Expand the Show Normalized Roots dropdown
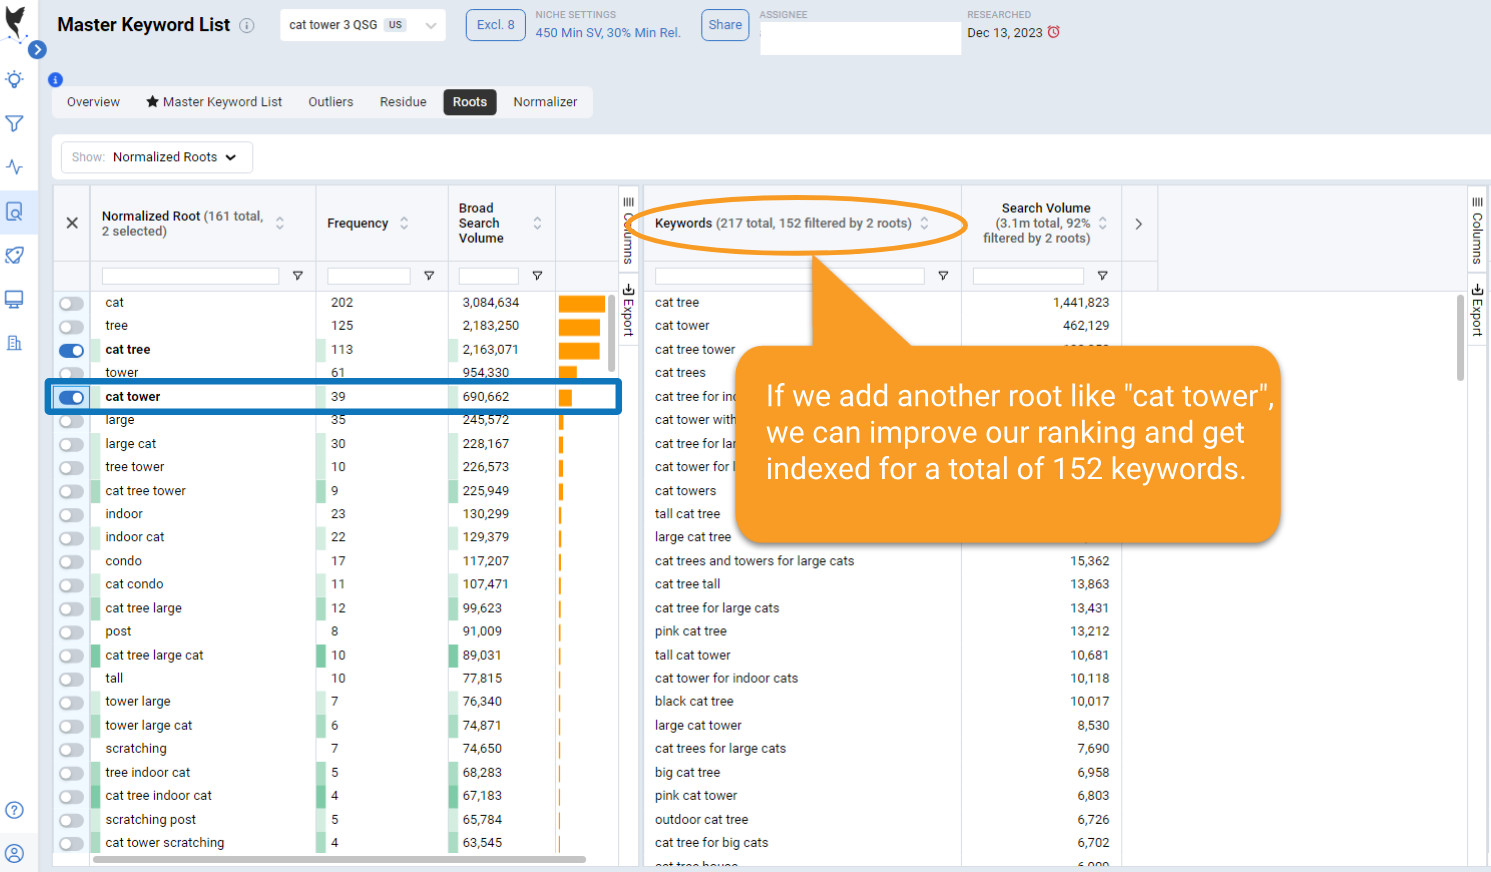The width and height of the screenshot is (1491, 872). tap(157, 157)
